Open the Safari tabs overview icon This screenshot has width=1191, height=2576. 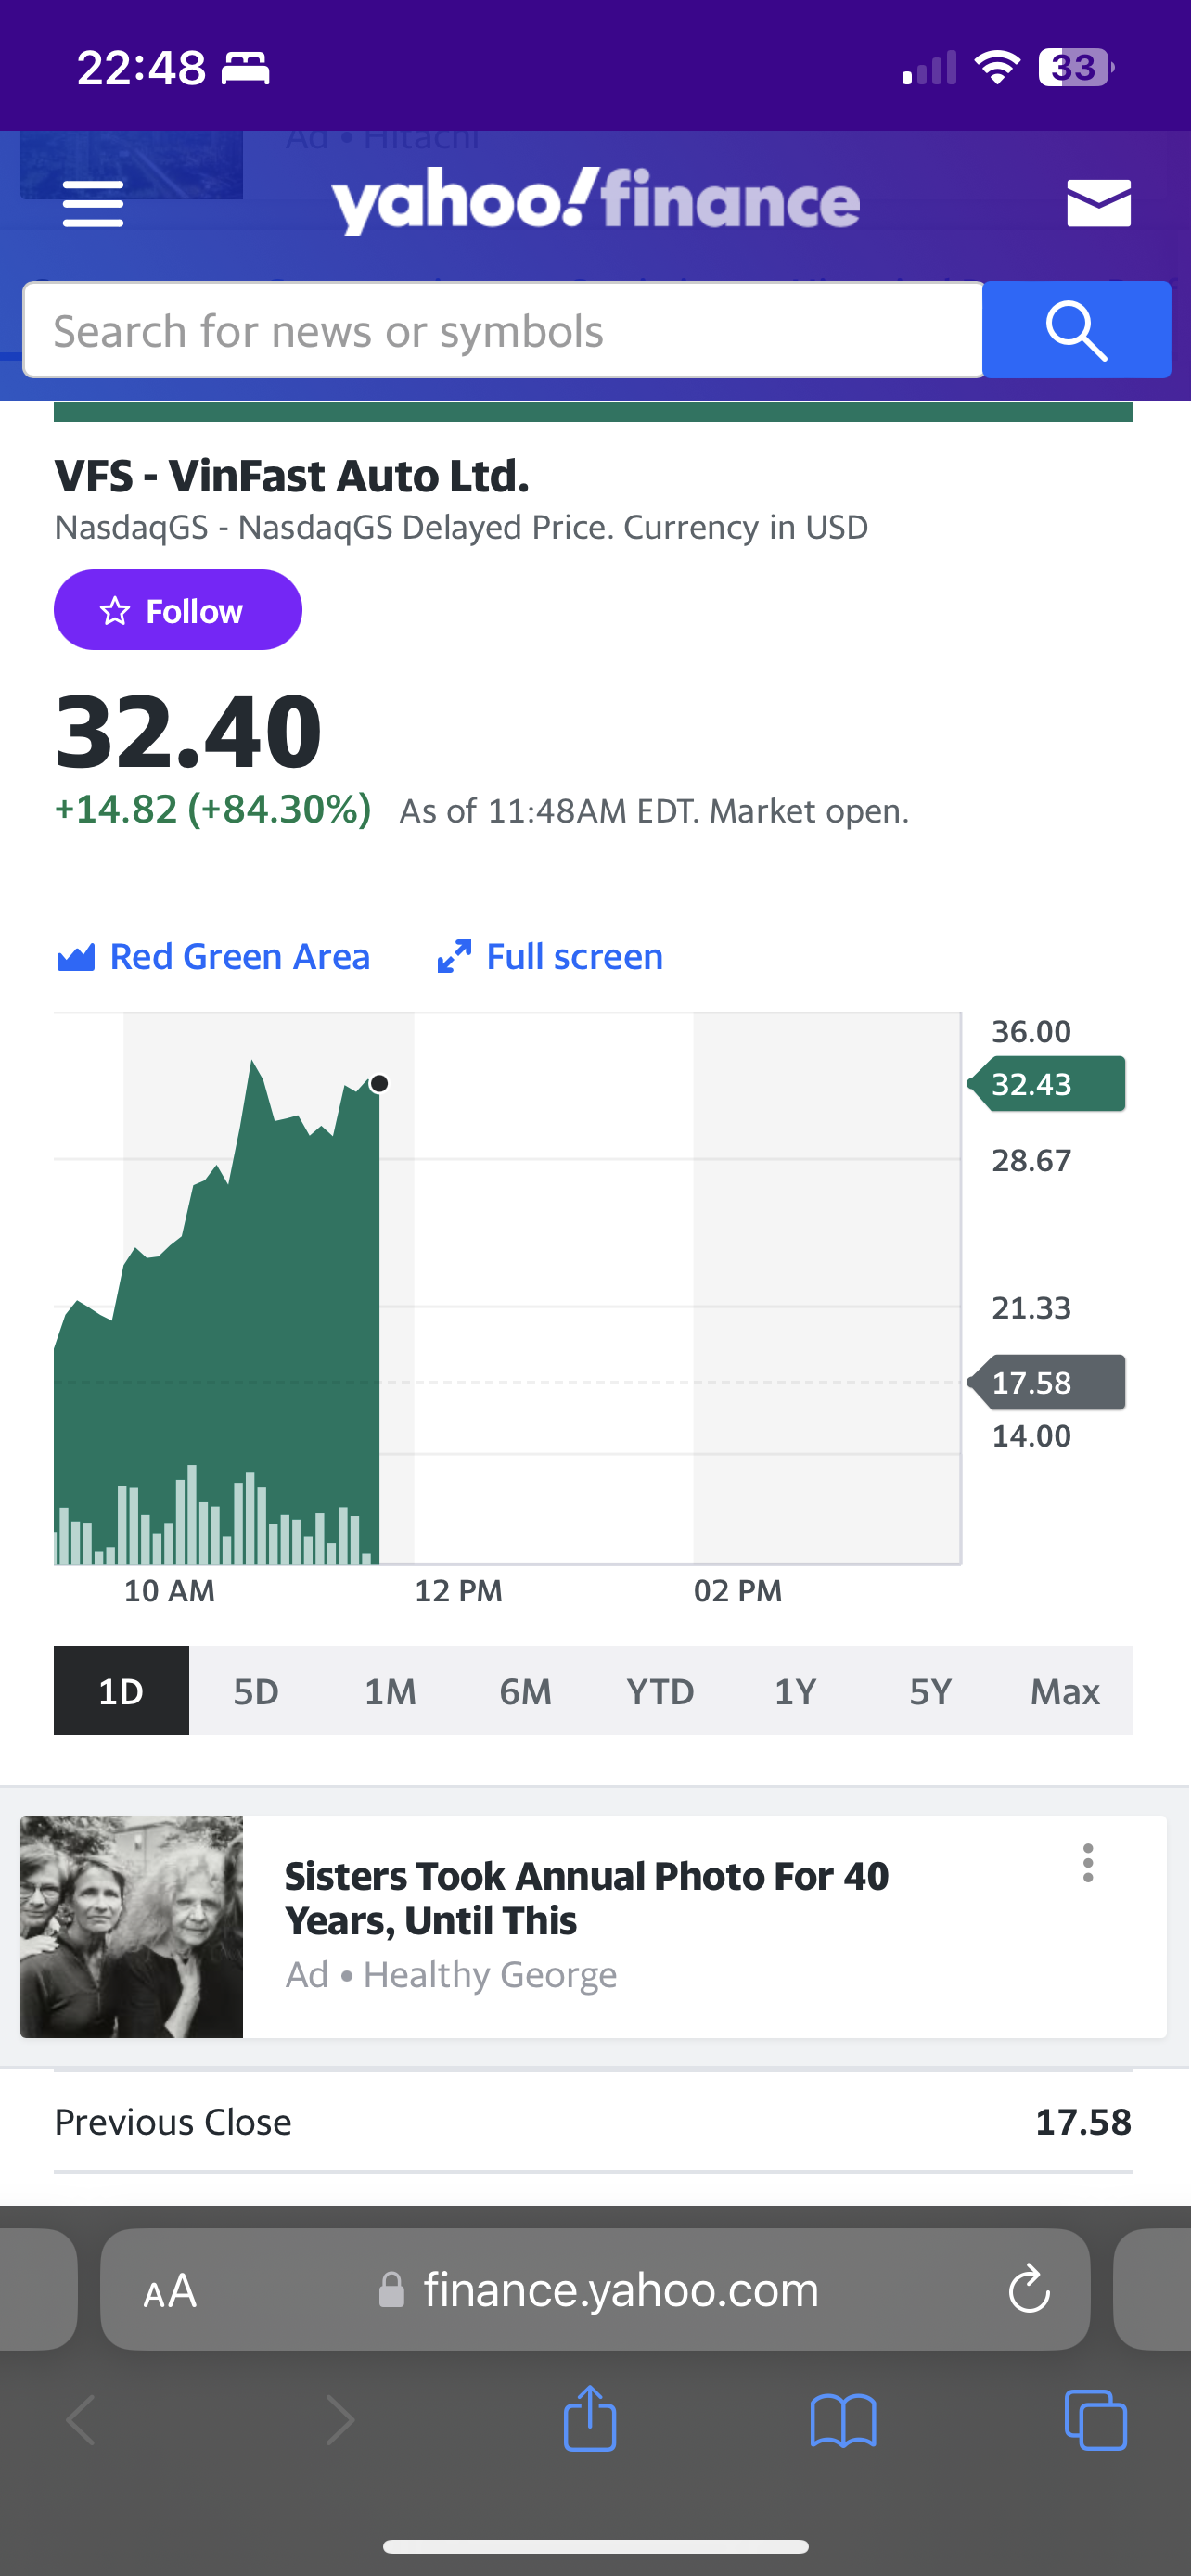[x=1095, y=2420]
